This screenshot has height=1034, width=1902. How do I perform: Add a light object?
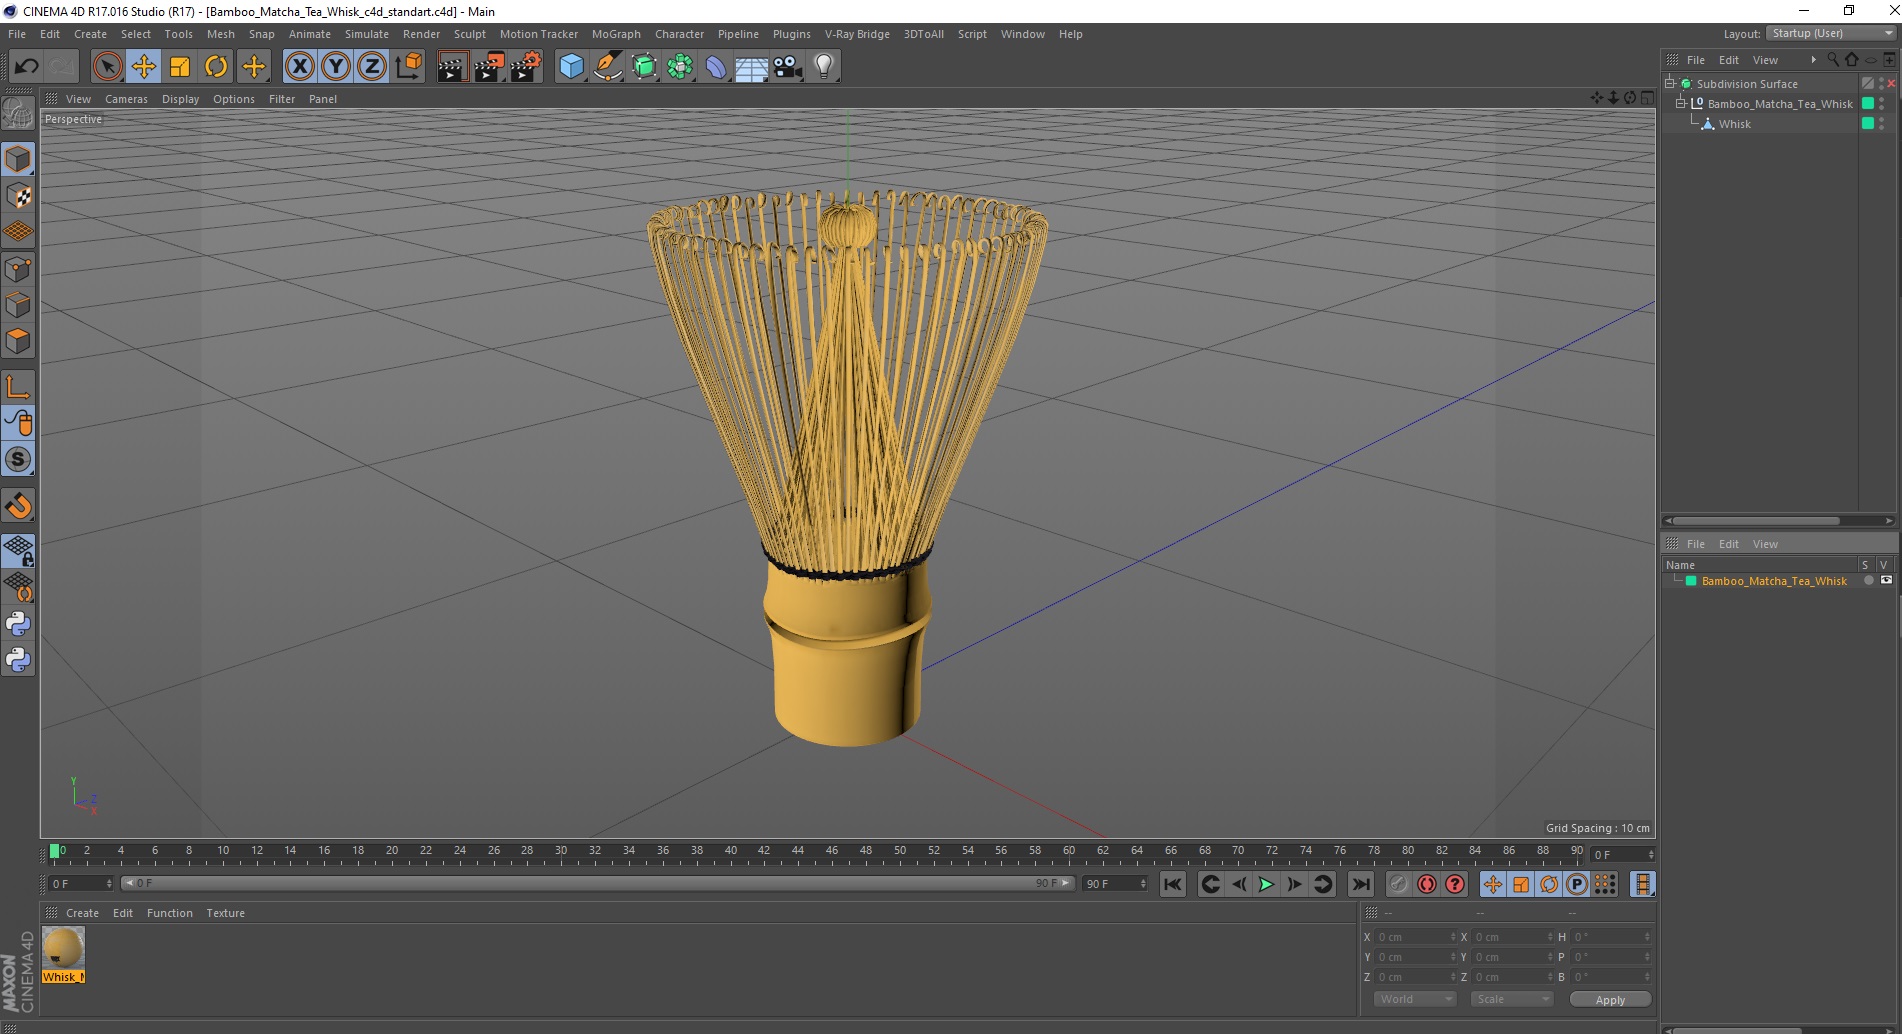(x=824, y=67)
